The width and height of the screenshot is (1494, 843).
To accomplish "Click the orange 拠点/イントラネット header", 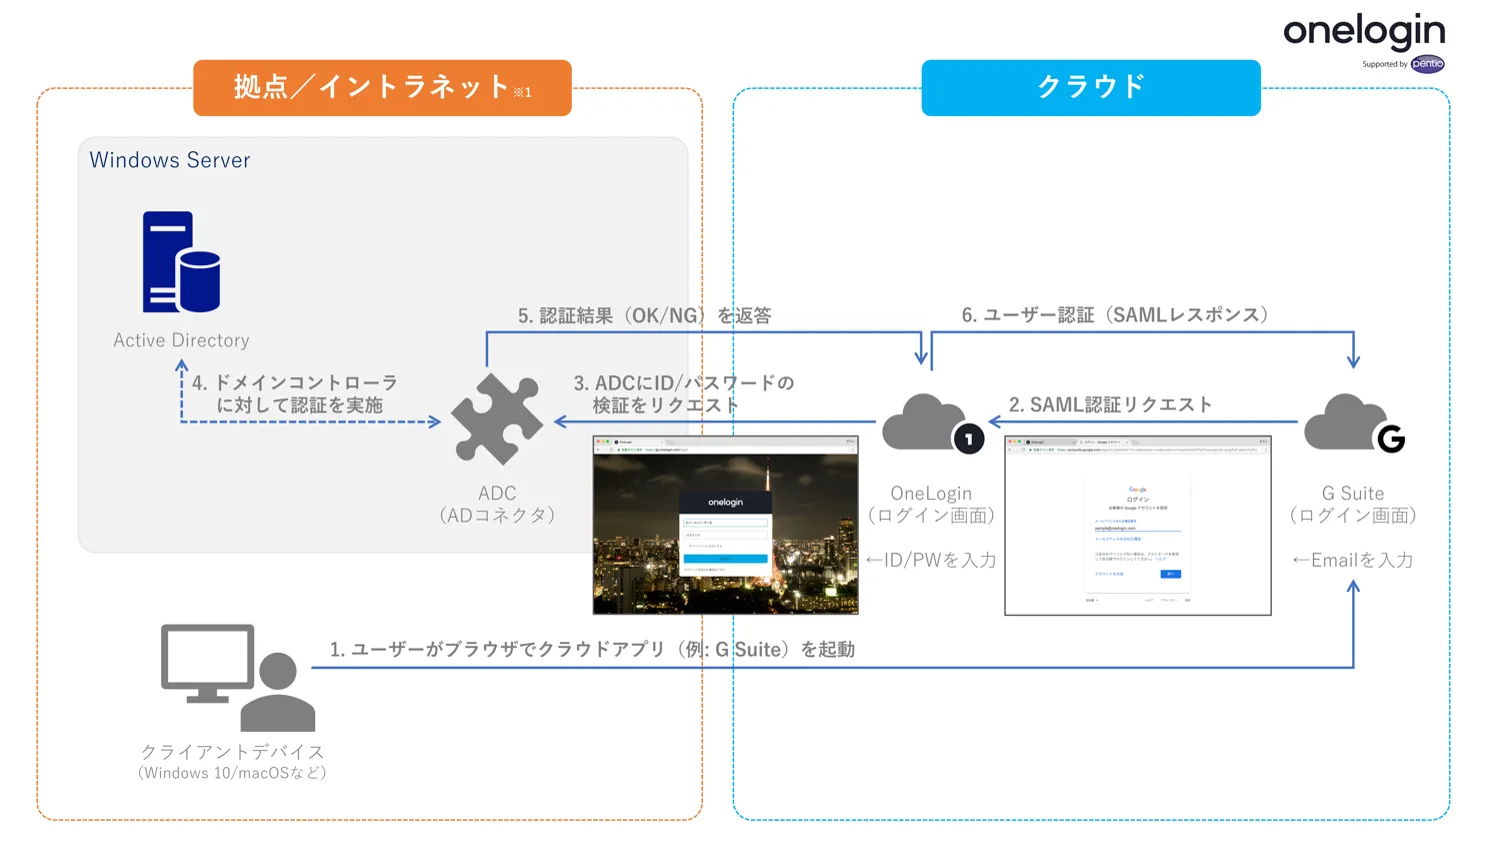I will click(x=382, y=88).
